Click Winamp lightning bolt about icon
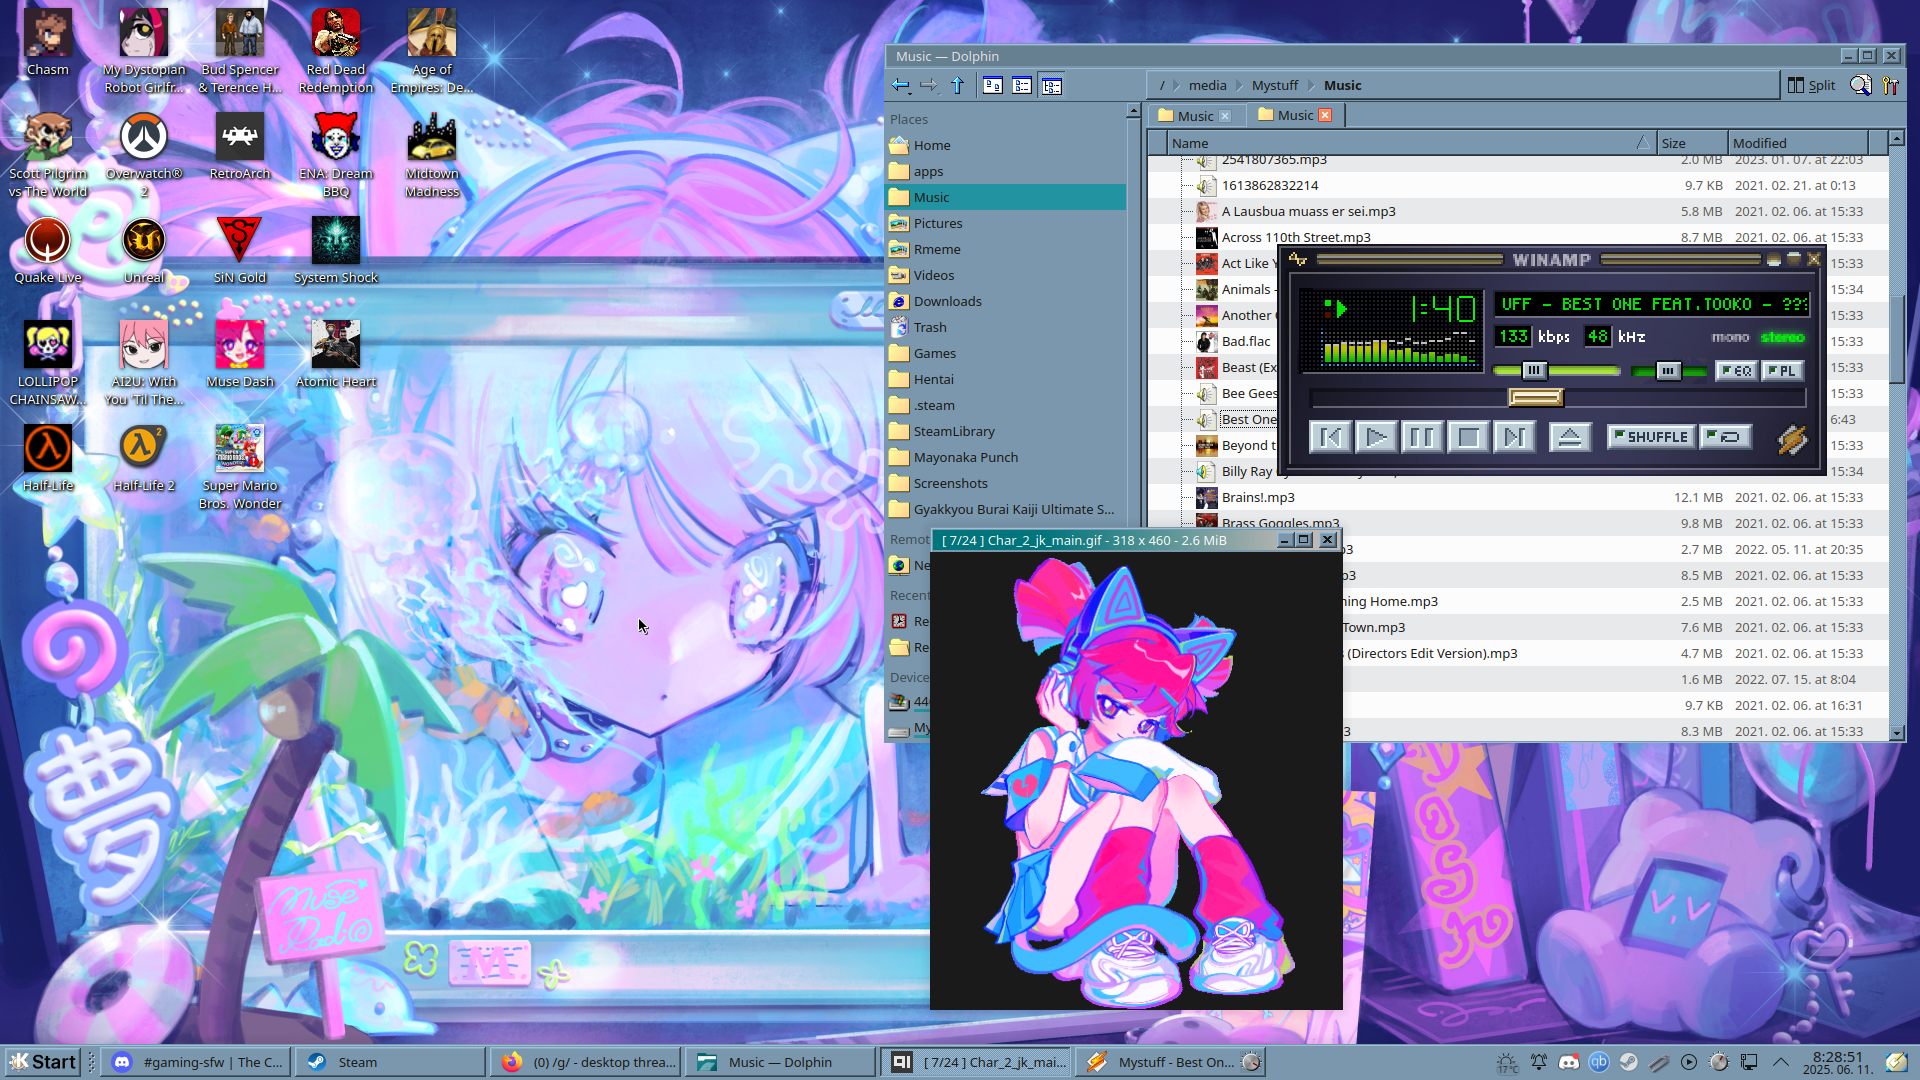The height and width of the screenshot is (1080, 1920). pyautogui.click(x=1791, y=439)
